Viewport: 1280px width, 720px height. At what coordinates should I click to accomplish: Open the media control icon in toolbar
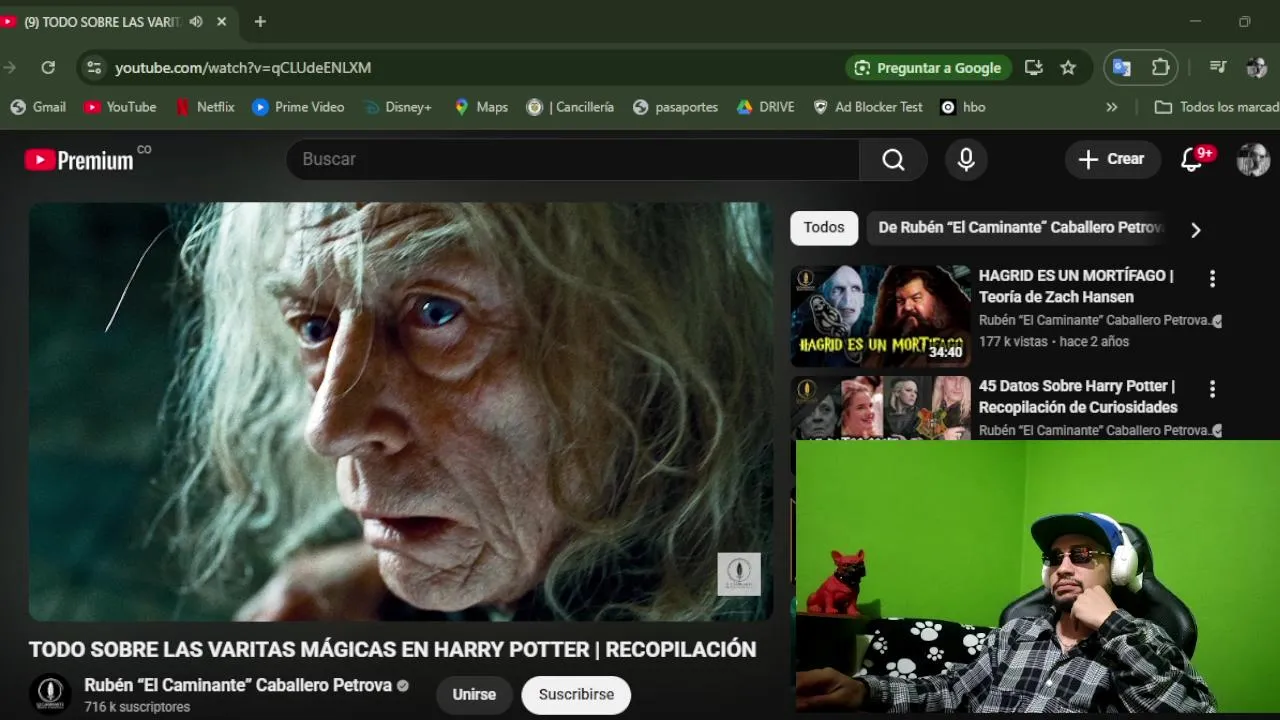(1218, 68)
